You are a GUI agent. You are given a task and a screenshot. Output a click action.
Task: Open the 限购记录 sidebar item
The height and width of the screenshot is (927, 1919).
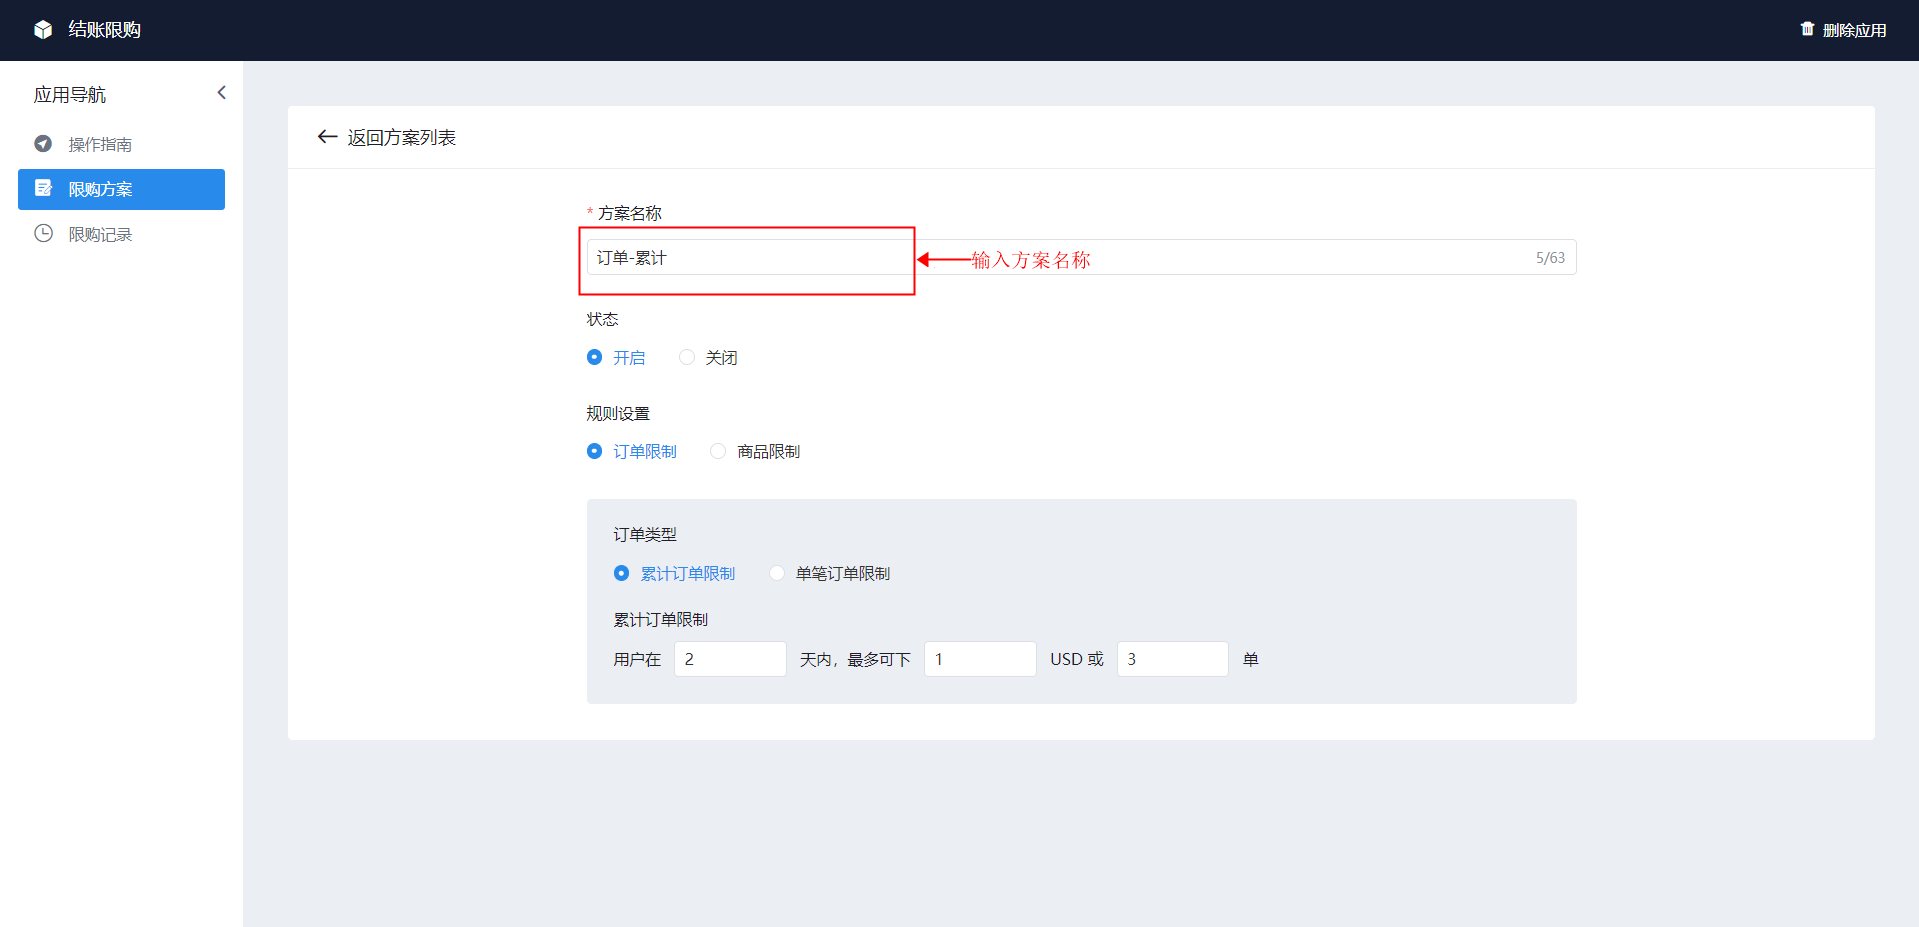point(121,234)
